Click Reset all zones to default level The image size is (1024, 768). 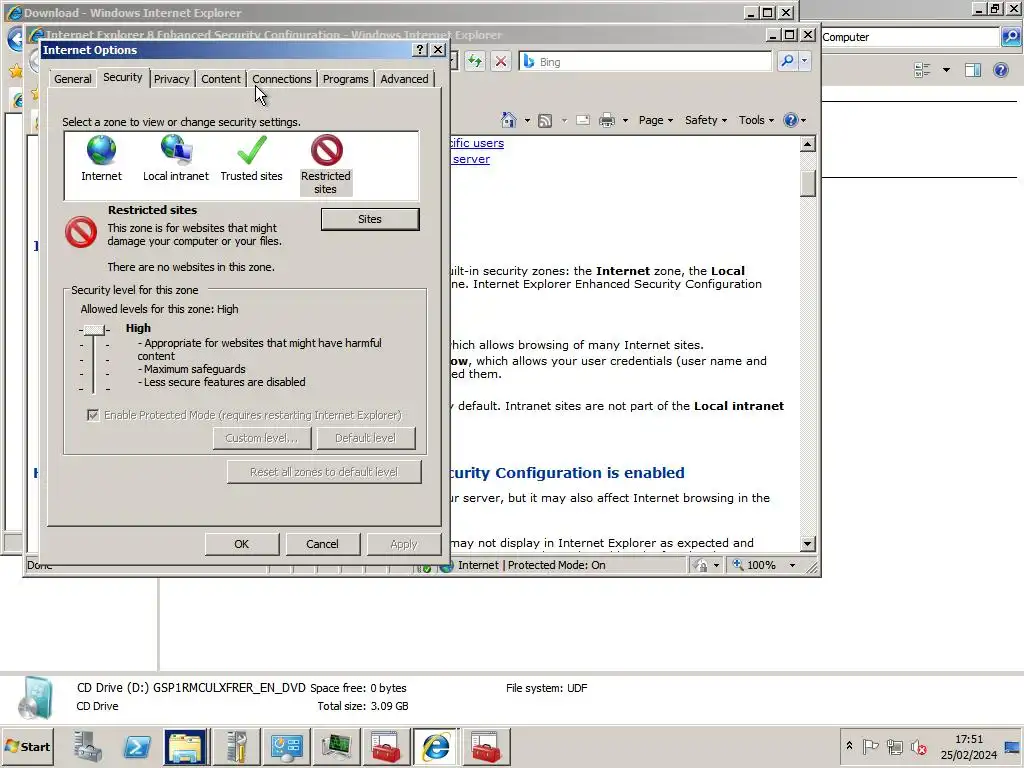324,472
